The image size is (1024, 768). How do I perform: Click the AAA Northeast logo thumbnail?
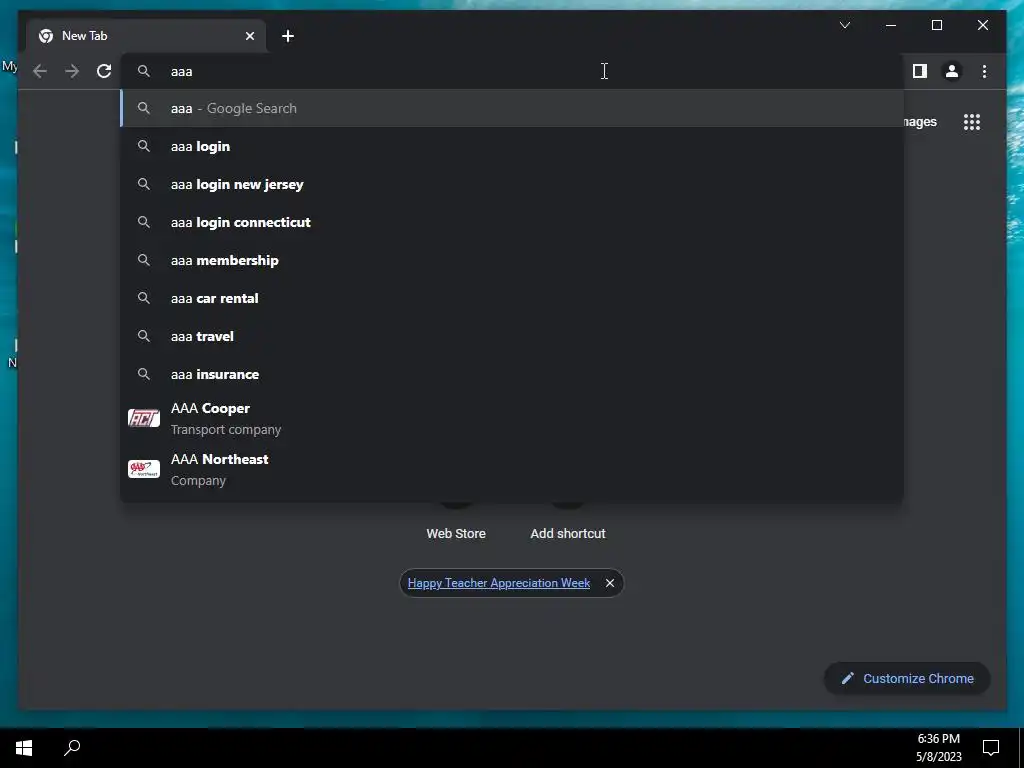point(144,469)
